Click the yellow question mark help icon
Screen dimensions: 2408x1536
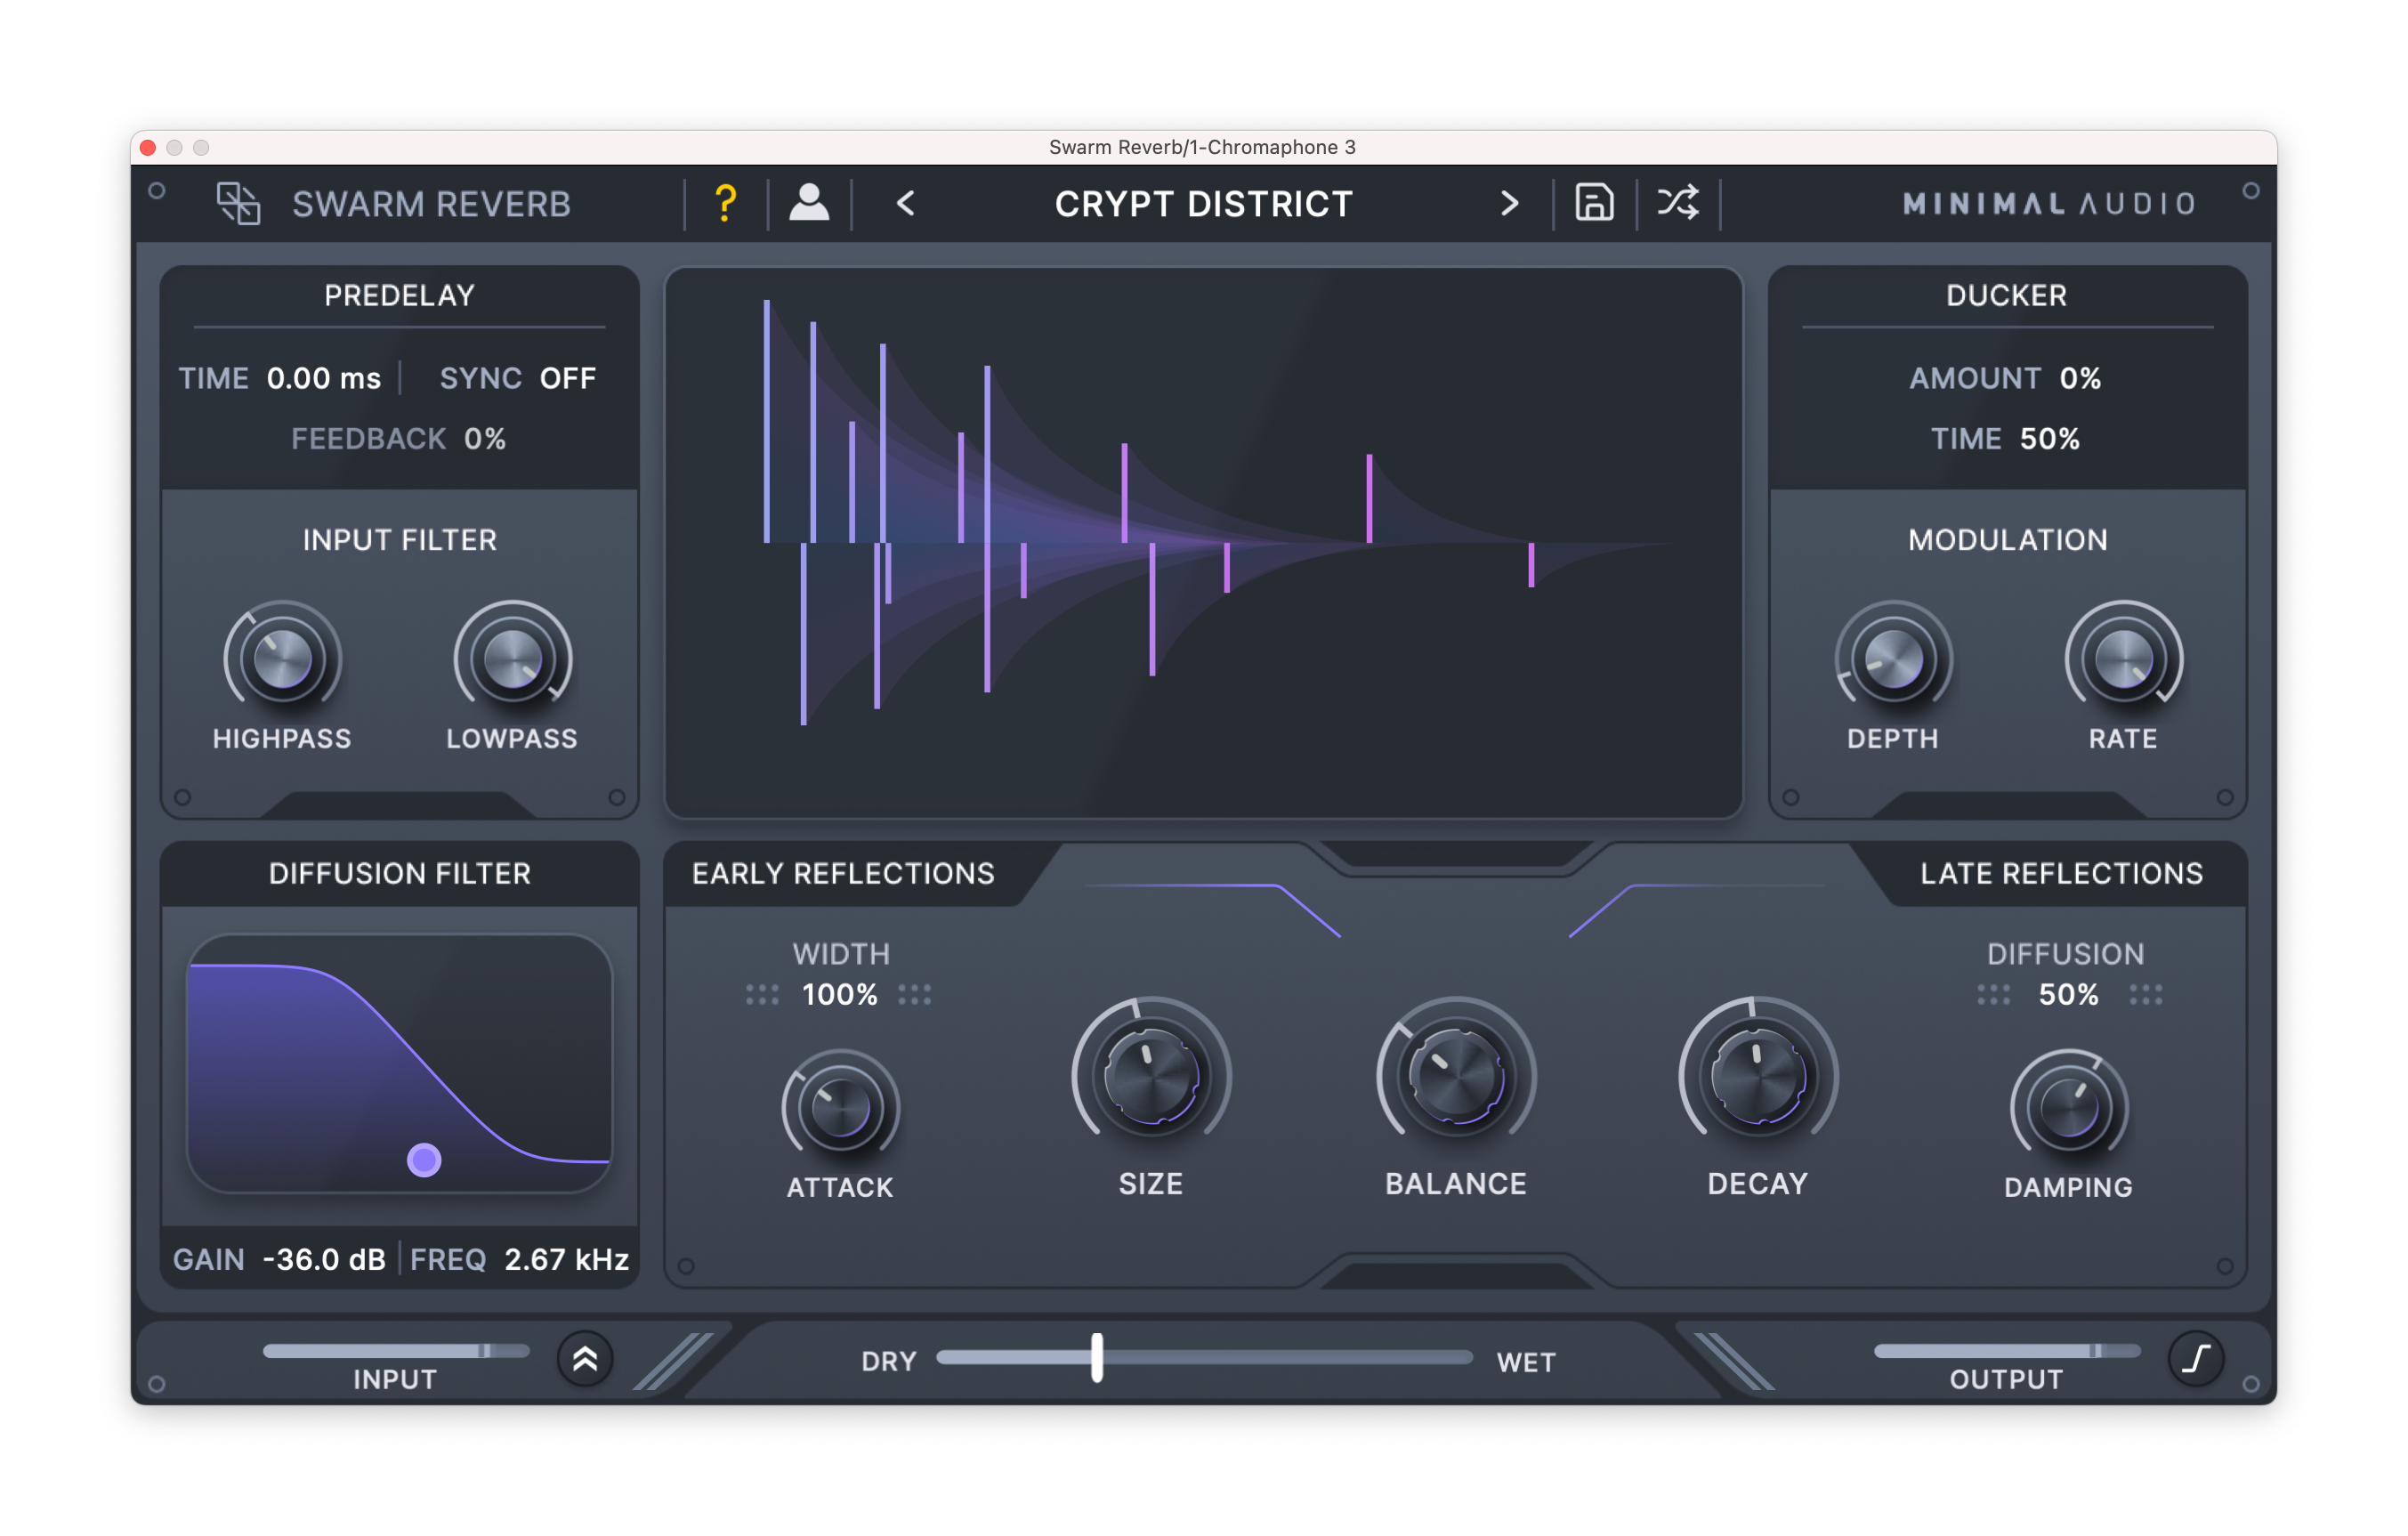(x=726, y=204)
